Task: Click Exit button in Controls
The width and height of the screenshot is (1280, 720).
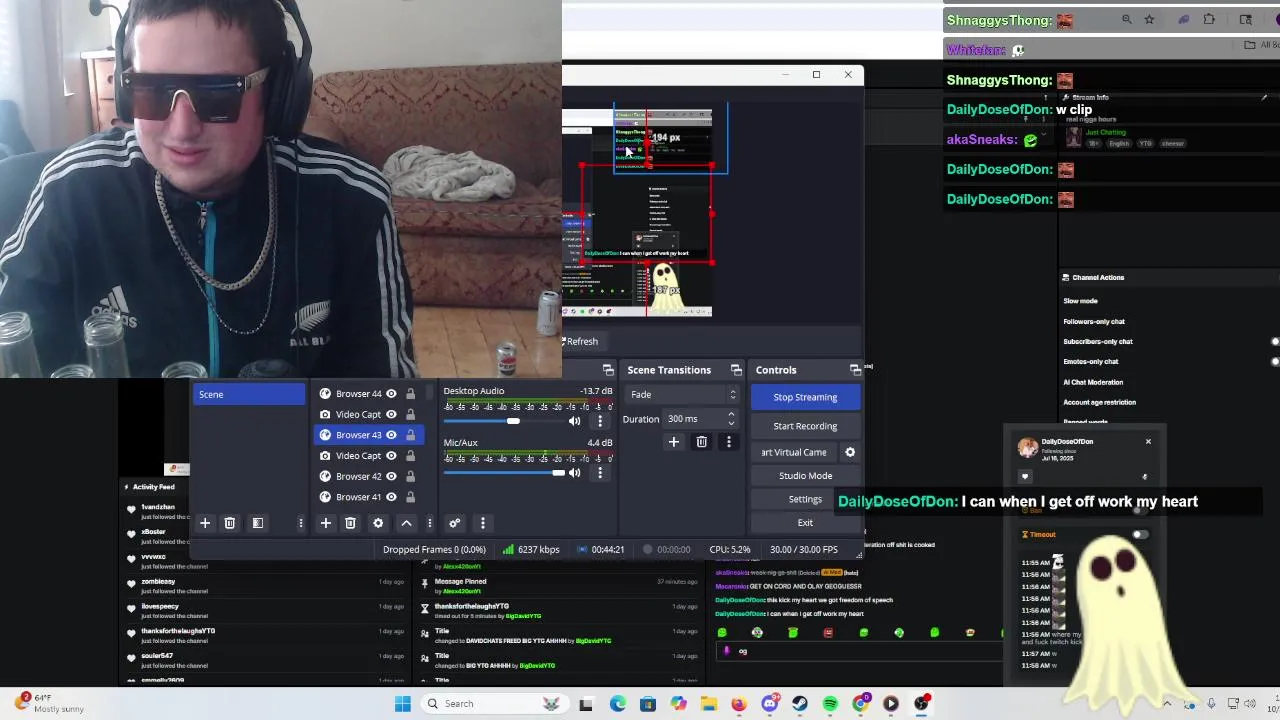Action: click(x=805, y=523)
